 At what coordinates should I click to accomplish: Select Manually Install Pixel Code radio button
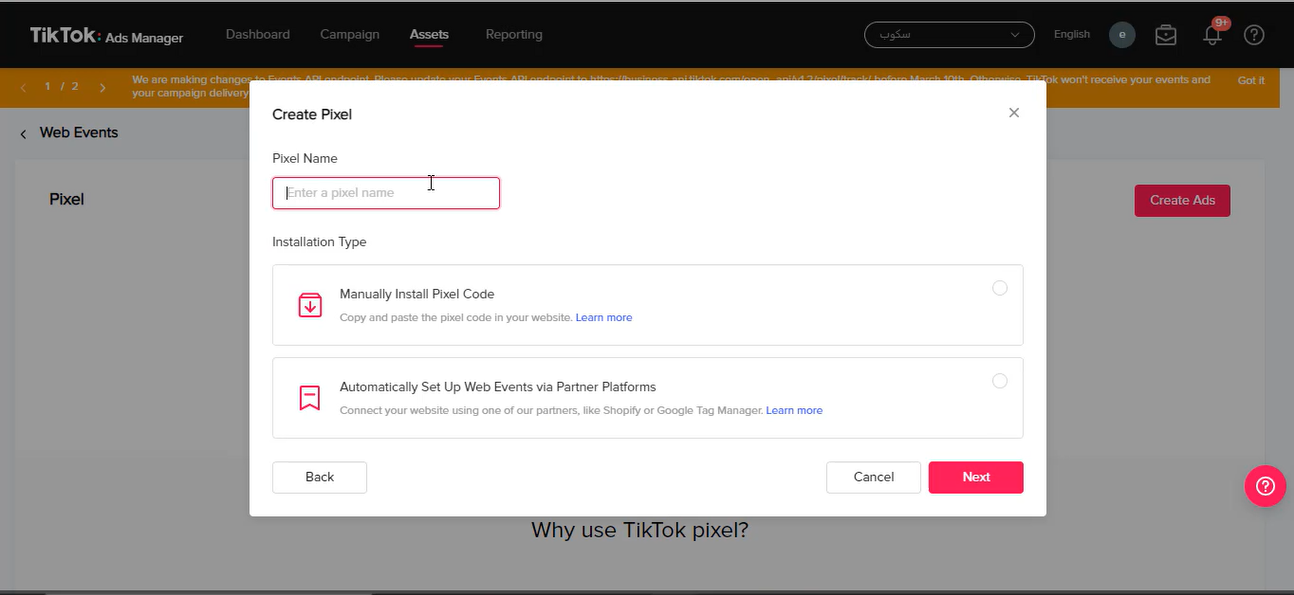coord(1000,288)
